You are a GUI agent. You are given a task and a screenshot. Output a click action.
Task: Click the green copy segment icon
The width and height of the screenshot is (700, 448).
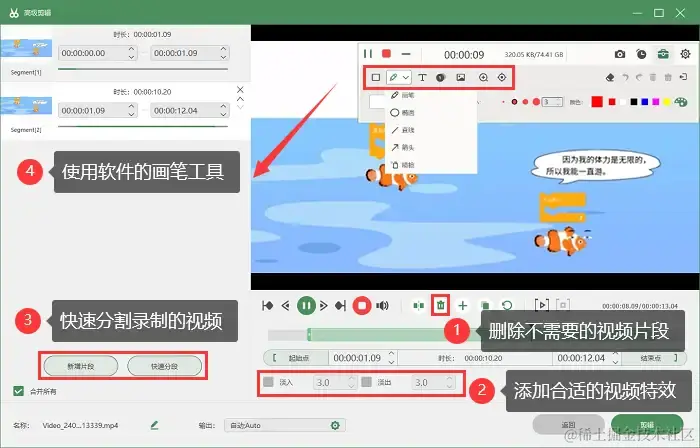(485, 306)
